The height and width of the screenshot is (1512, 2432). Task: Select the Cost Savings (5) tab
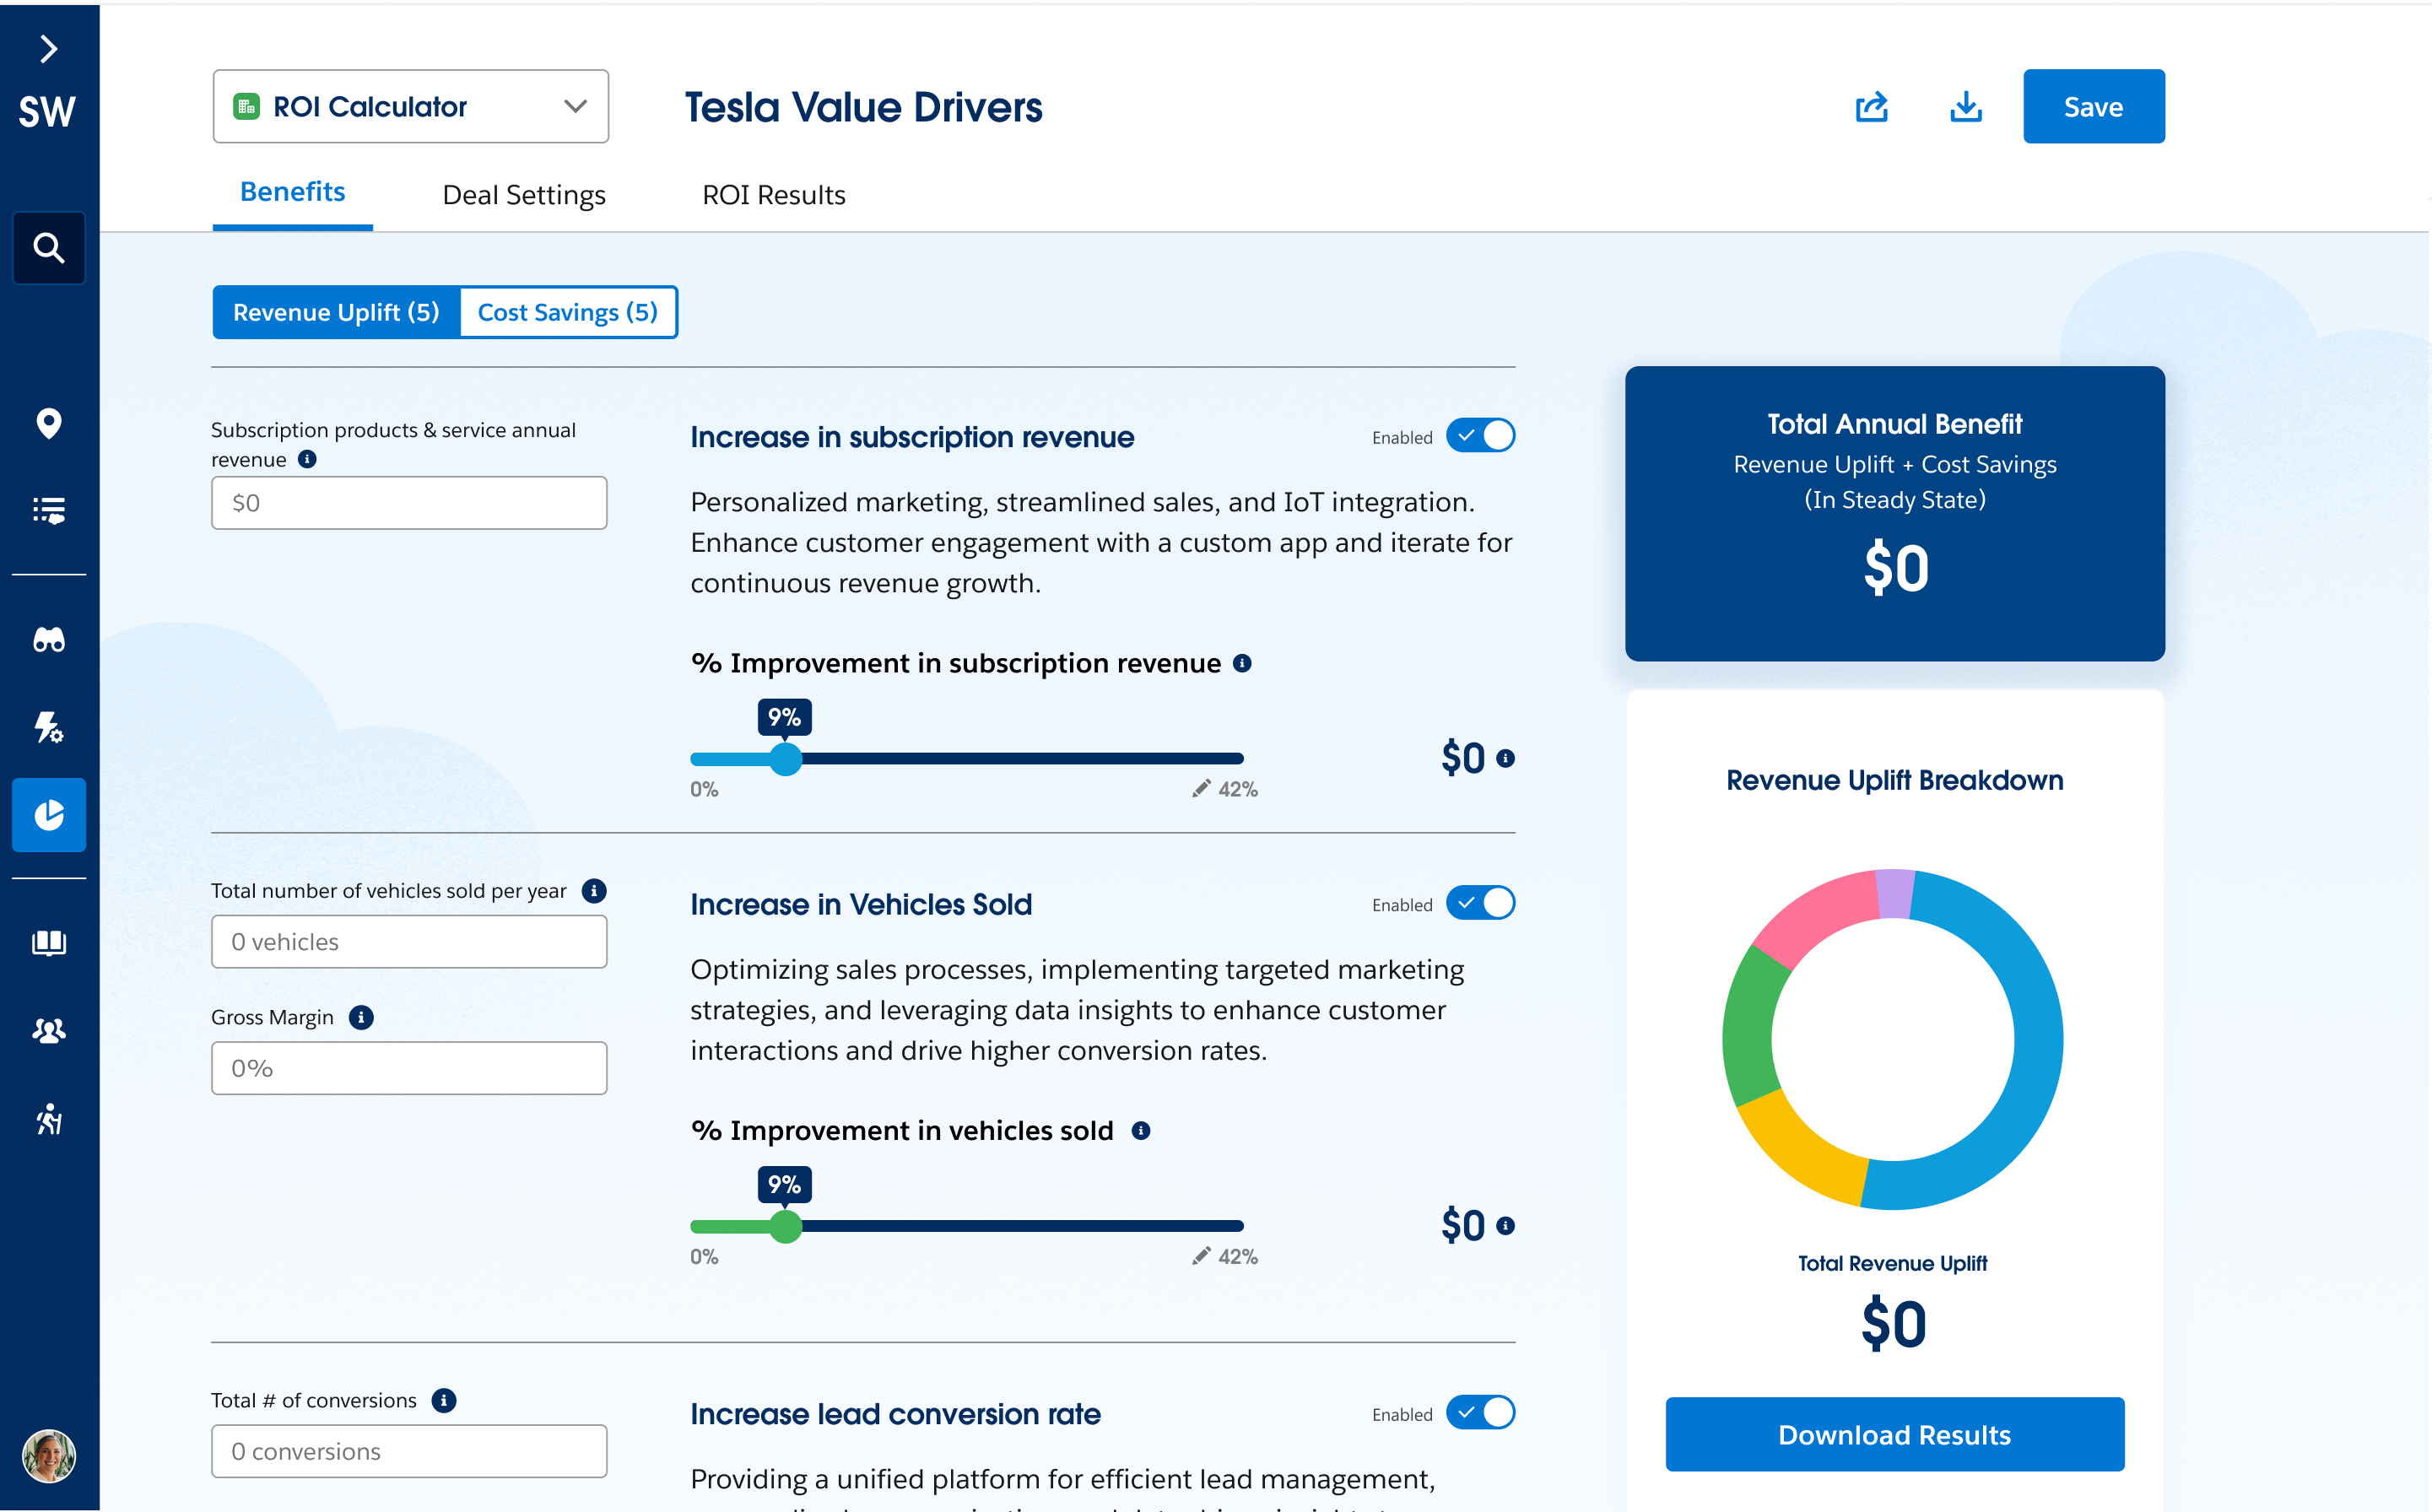click(568, 312)
